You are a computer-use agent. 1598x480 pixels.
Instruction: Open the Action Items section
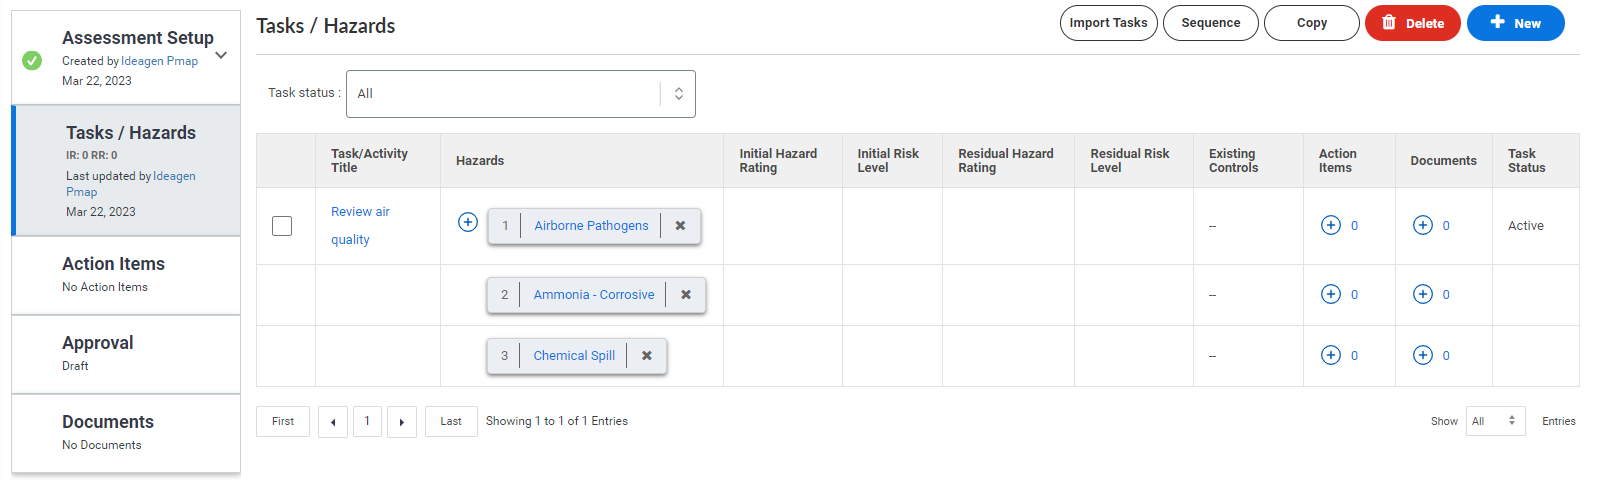click(126, 275)
